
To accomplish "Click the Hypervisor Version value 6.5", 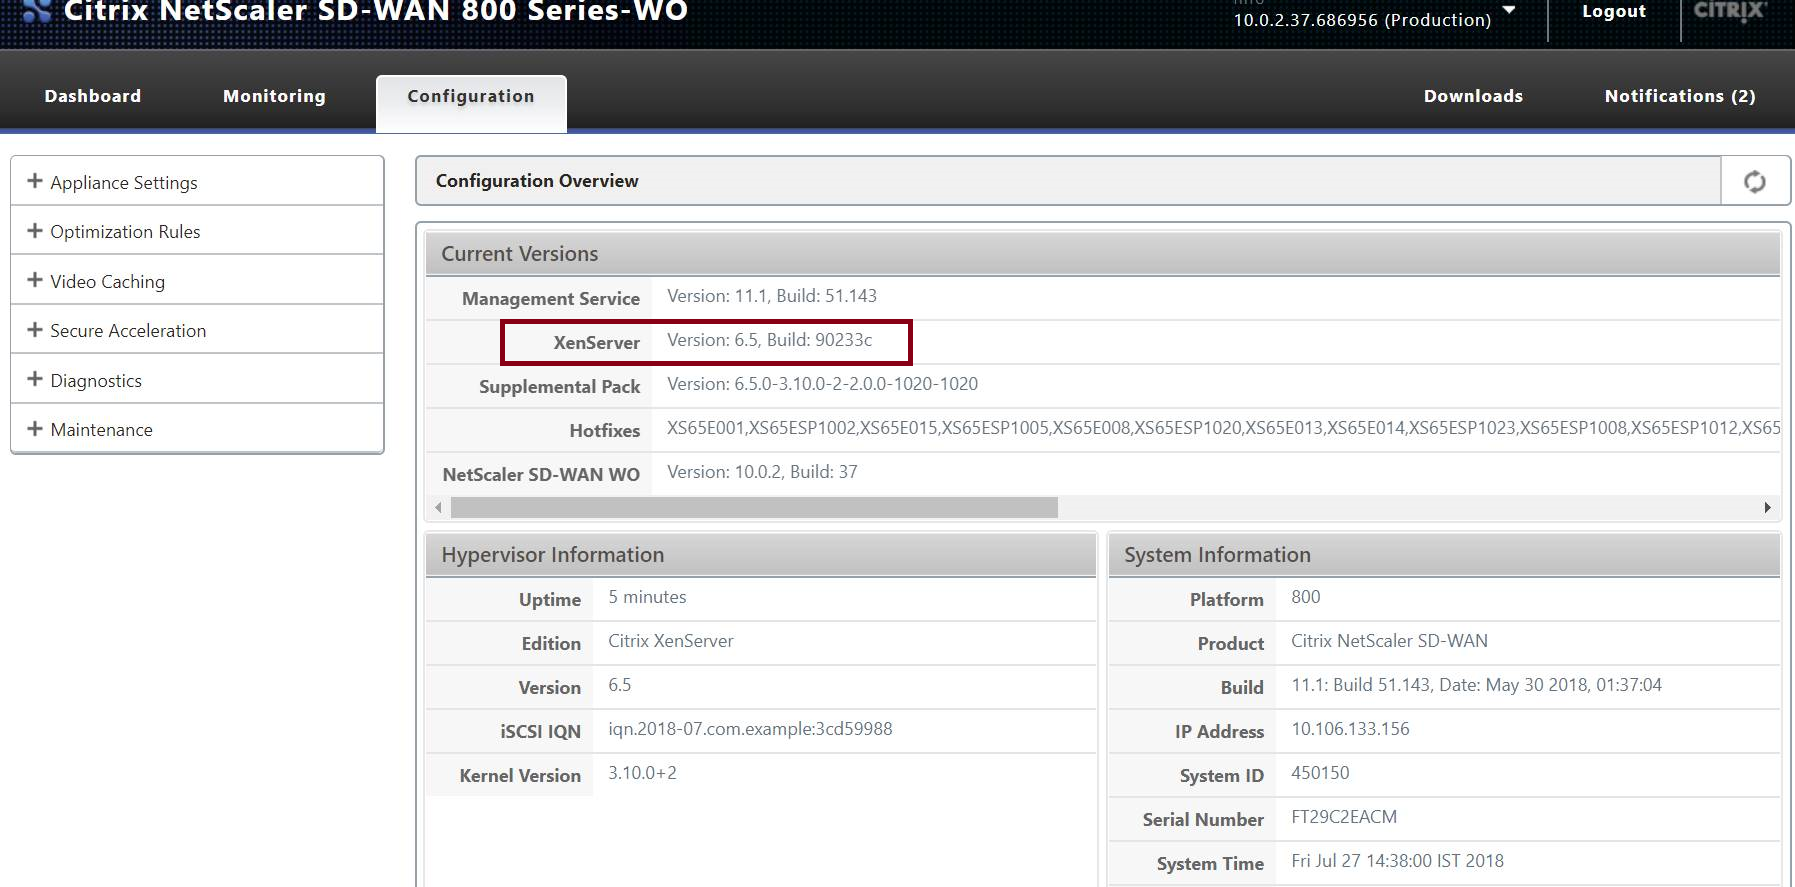I will click(619, 685).
